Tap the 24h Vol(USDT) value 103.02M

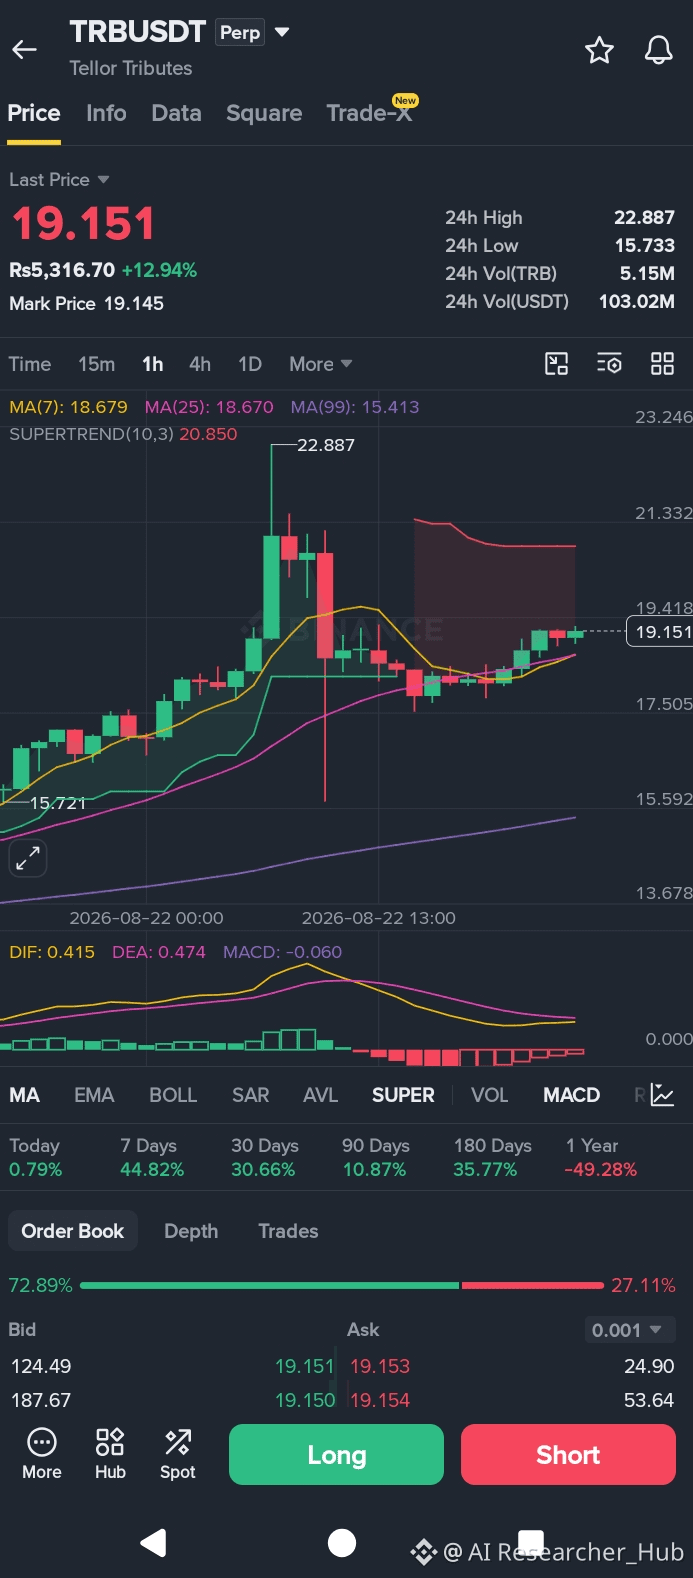636,301
